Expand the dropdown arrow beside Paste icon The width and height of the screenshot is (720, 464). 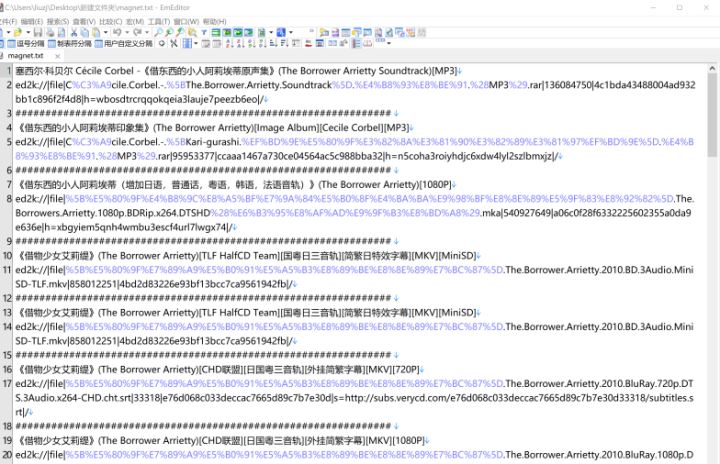point(106,32)
